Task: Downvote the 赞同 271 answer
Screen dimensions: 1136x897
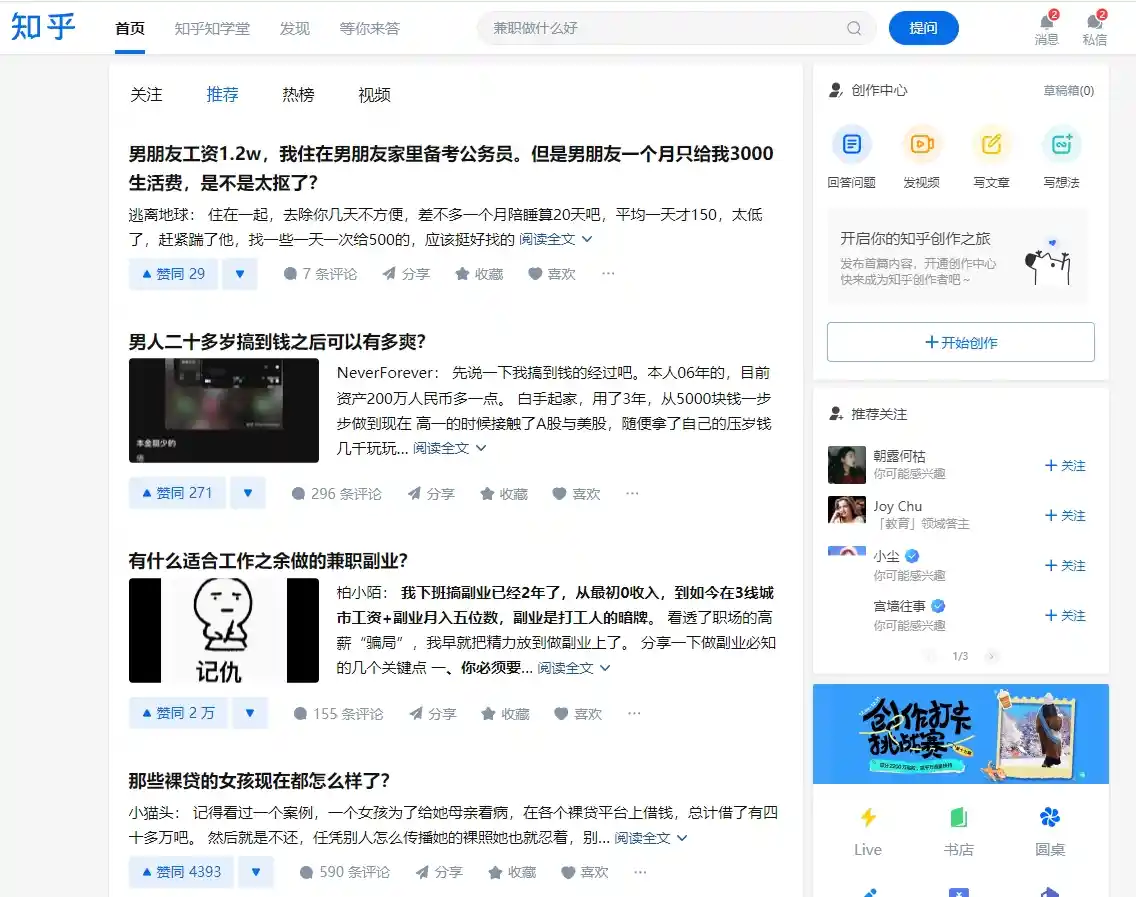Action: pyautogui.click(x=248, y=493)
